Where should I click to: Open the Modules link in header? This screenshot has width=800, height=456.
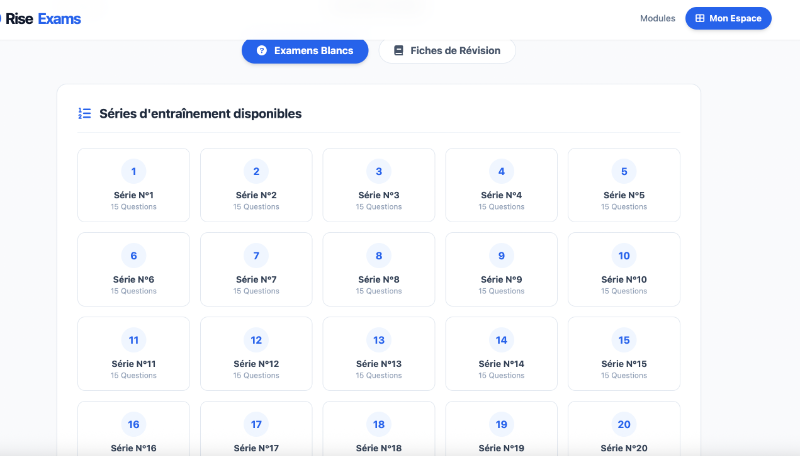click(657, 19)
